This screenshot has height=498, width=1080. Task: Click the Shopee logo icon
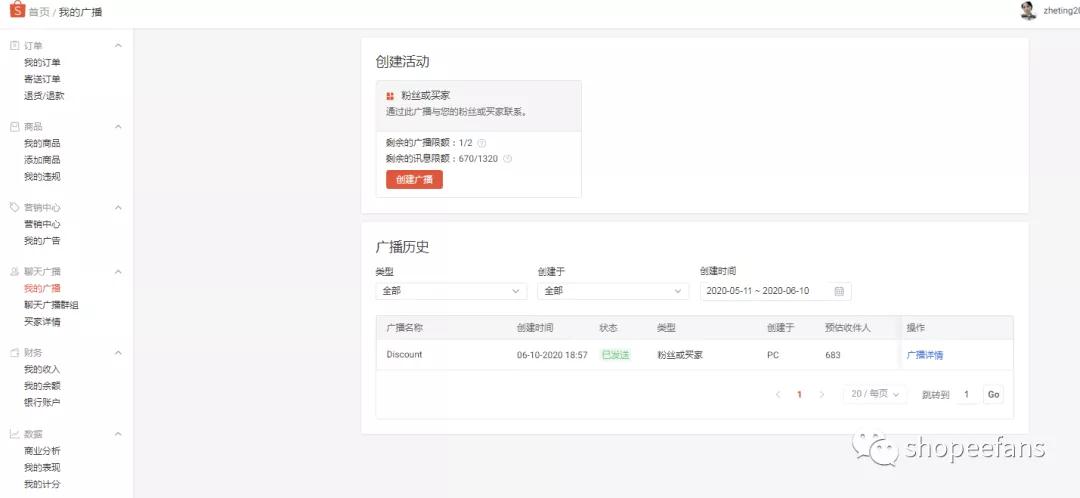pos(17,10)
